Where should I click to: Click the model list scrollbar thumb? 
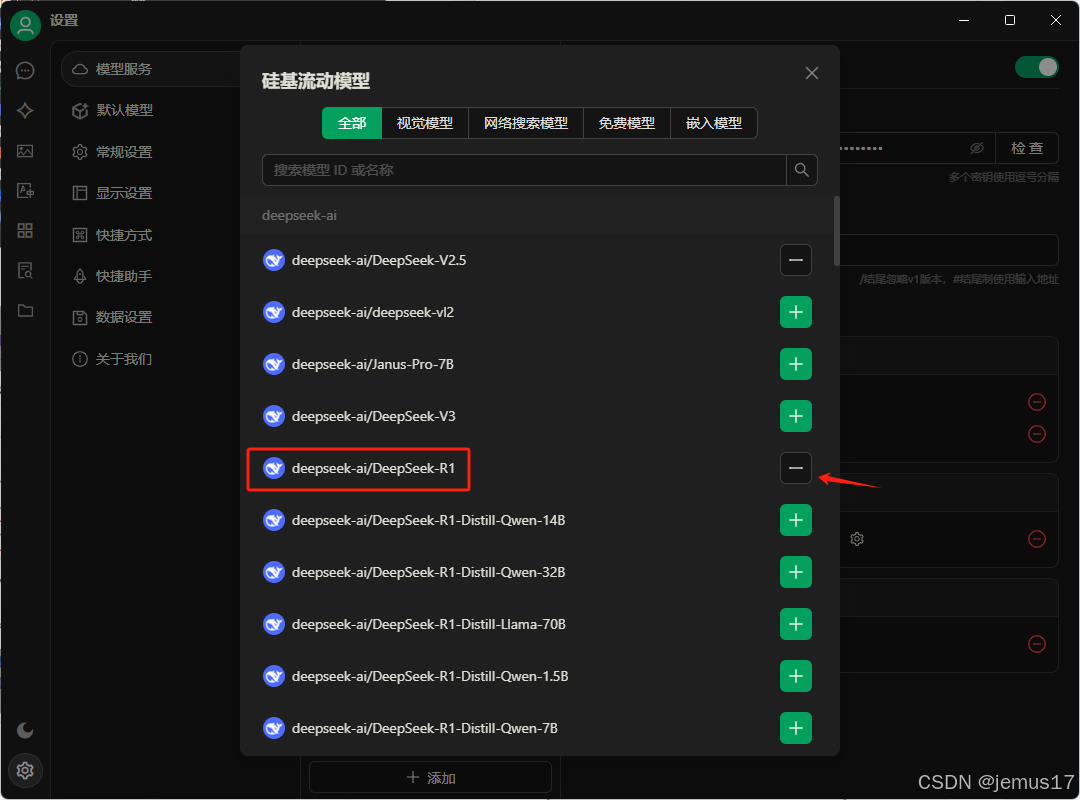tap(837, 231)
